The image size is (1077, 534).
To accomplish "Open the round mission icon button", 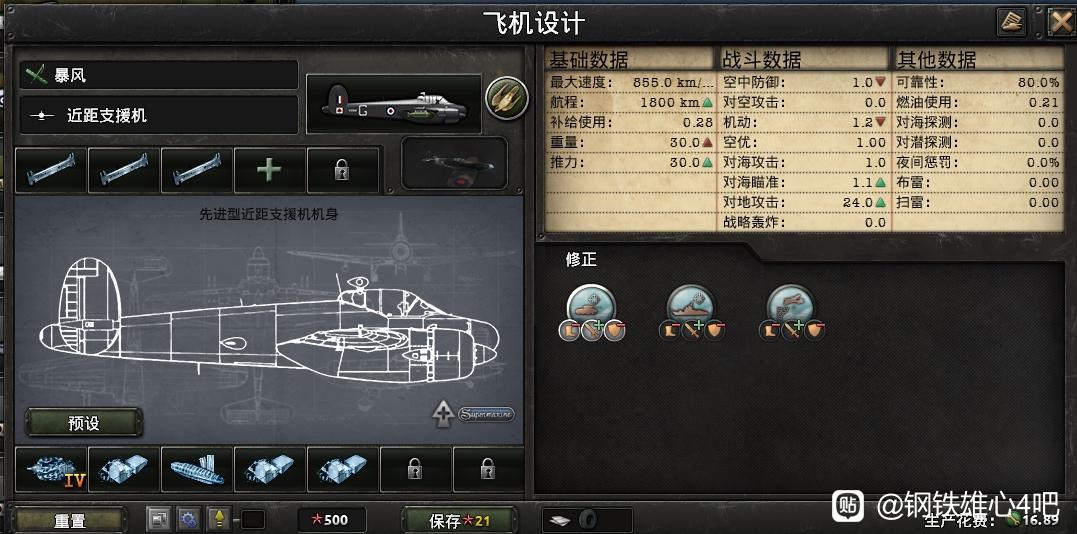I will (x=507, y=98).
